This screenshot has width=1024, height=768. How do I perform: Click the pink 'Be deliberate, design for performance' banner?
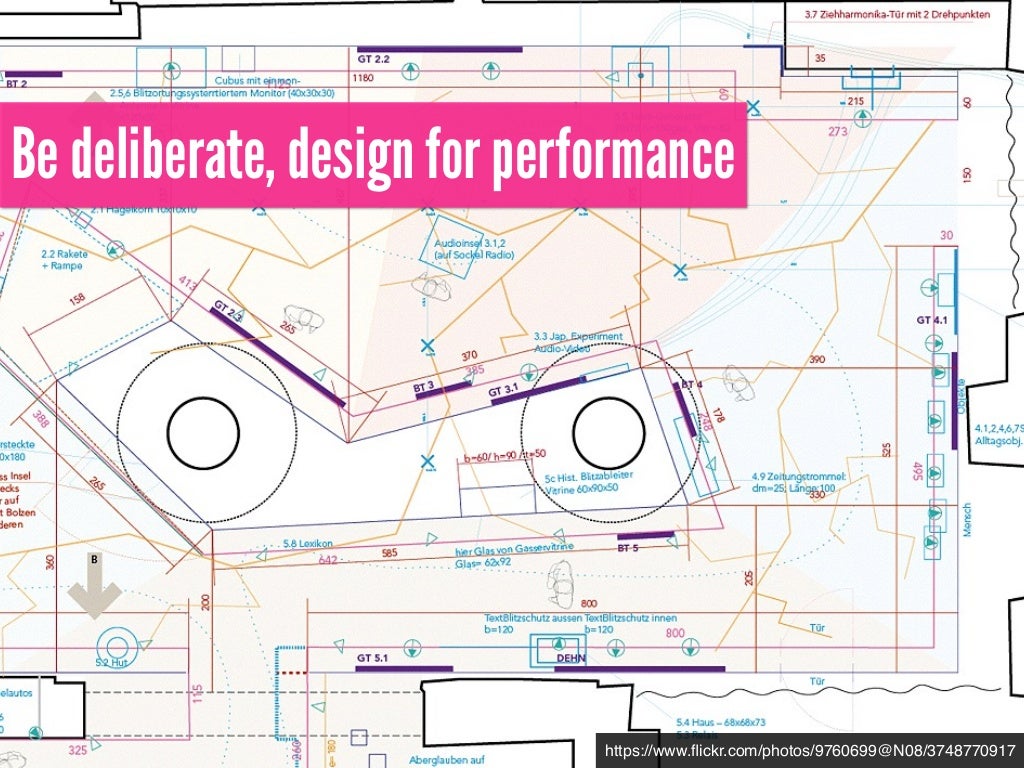tap(373, 155)
